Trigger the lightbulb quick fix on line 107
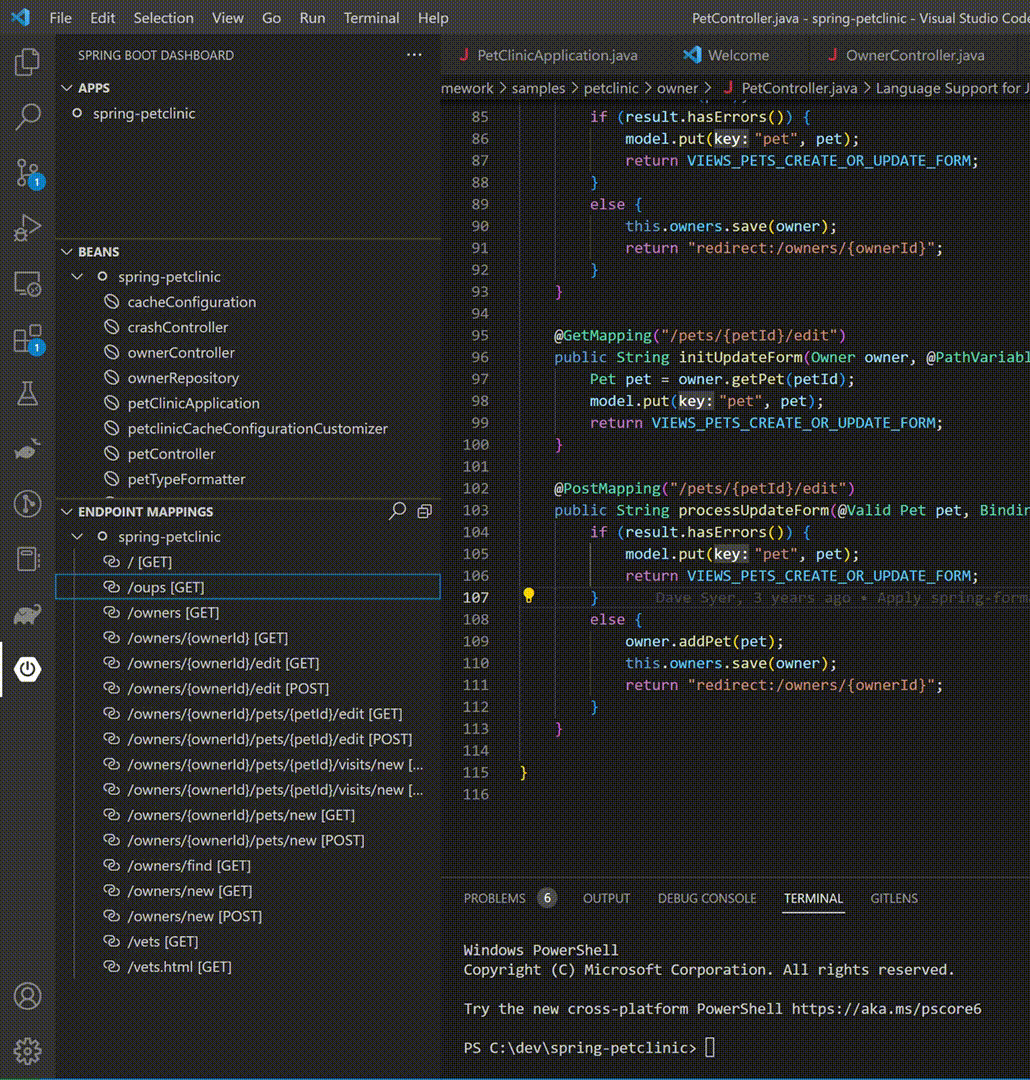 tap(529, 596)
